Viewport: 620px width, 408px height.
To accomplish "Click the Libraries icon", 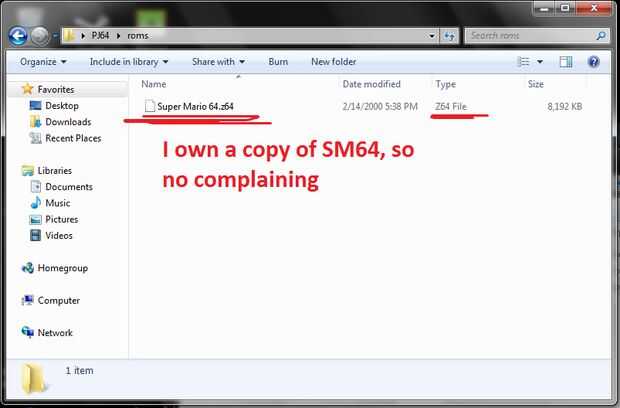I will click(28, 171).
